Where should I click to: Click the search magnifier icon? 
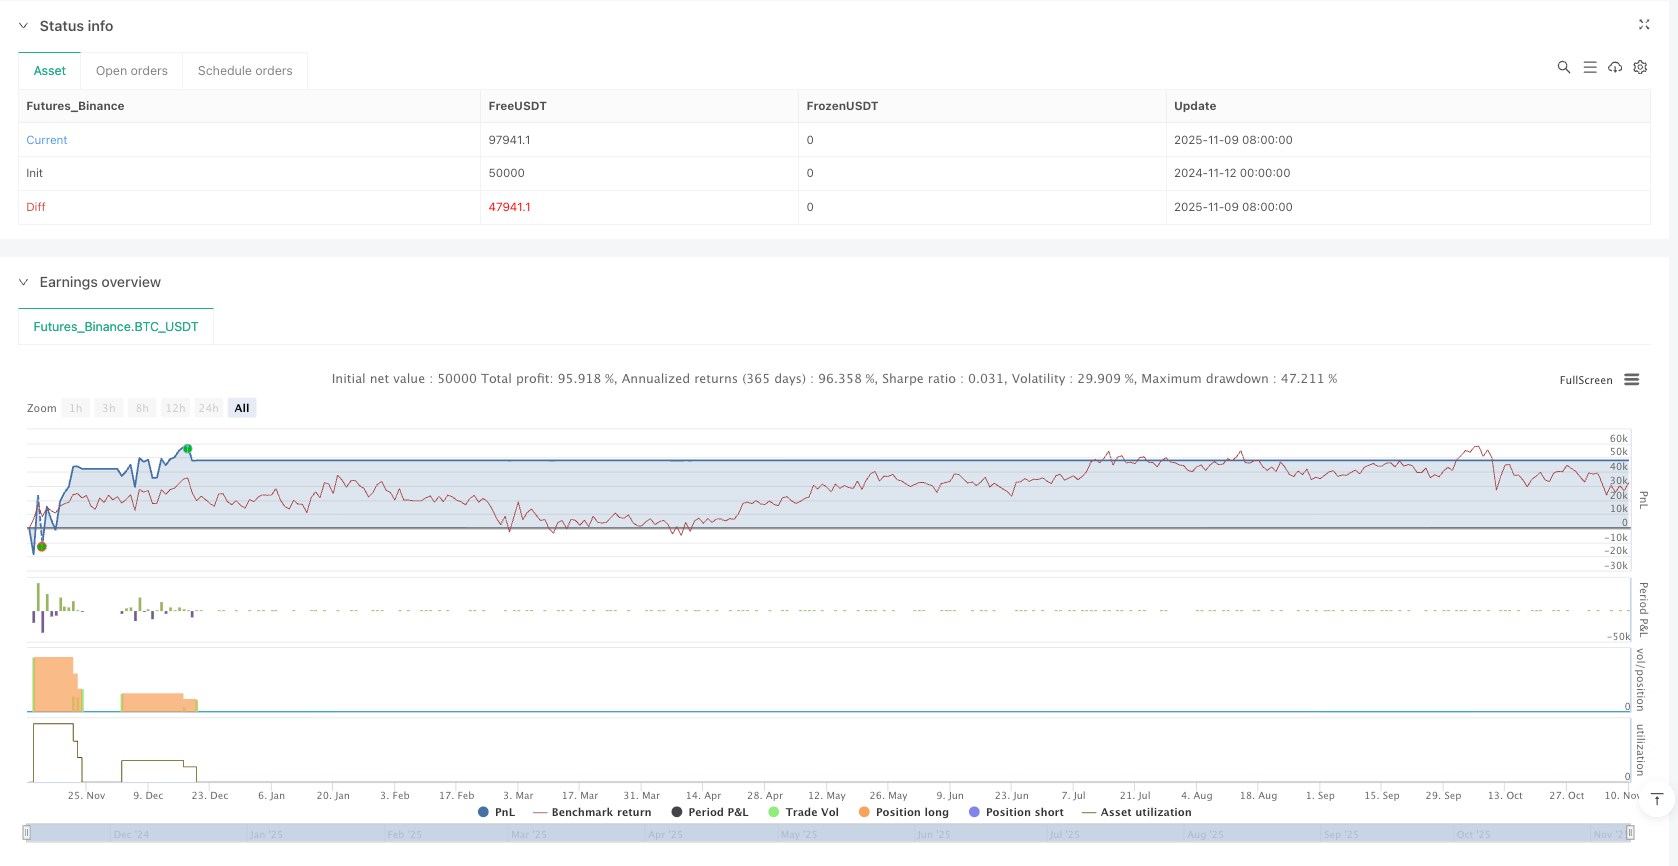pos(1564,68)
